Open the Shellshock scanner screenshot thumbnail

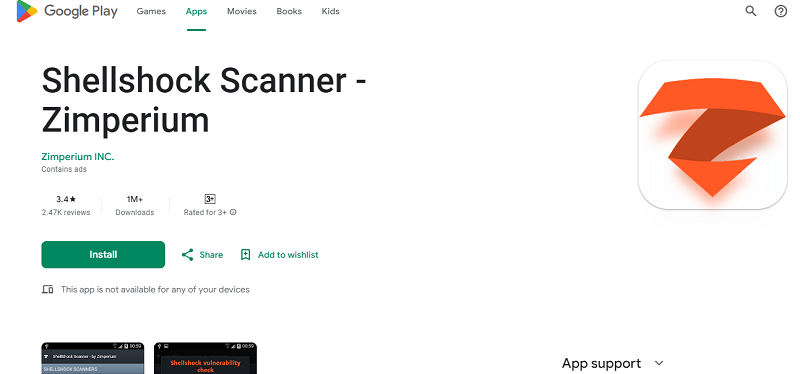(x=93, y=358)
